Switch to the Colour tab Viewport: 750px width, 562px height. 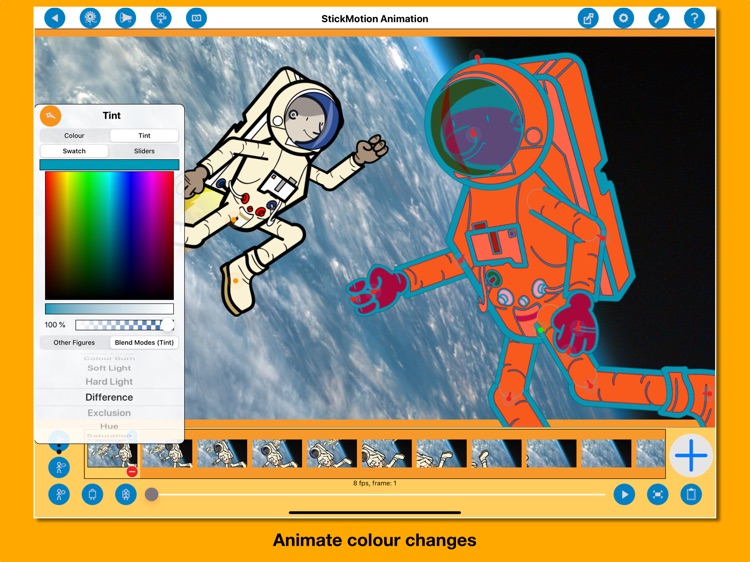[74, 135]
